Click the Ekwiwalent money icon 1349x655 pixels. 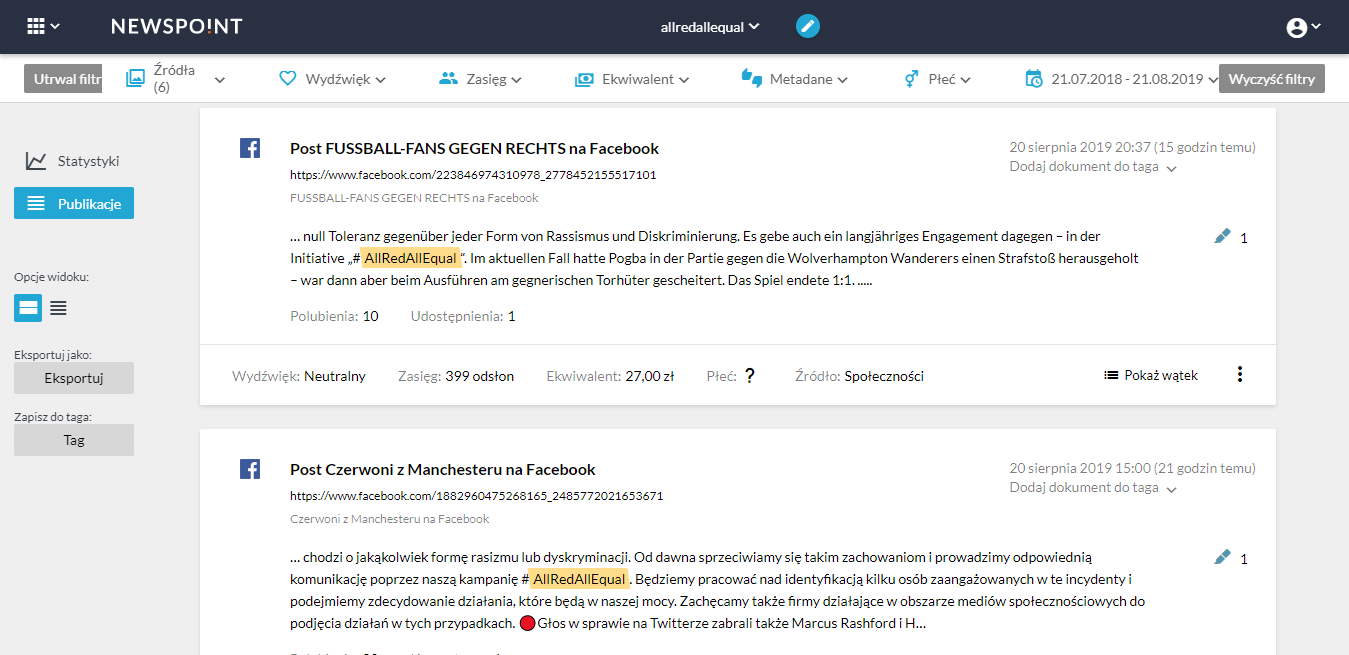[x=584, y=79]
